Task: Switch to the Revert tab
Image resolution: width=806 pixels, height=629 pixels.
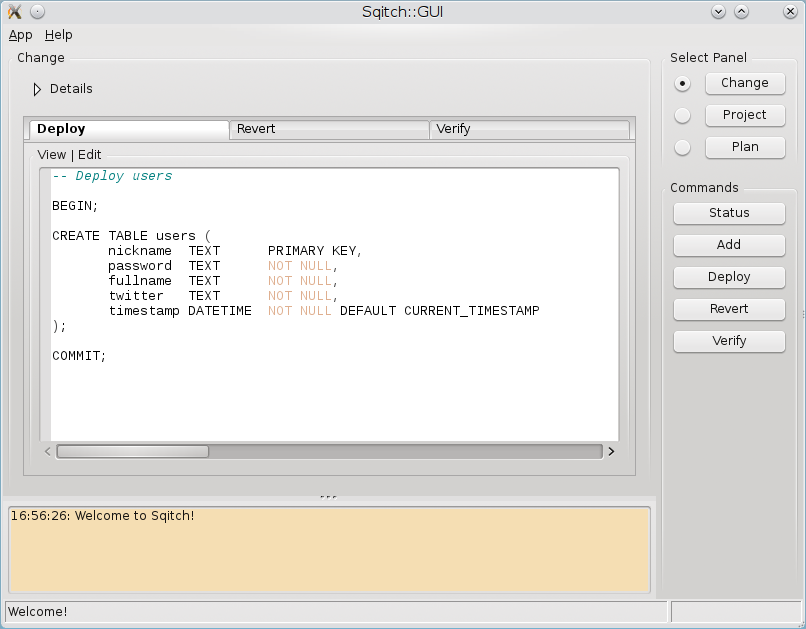Action: point(328,129)
